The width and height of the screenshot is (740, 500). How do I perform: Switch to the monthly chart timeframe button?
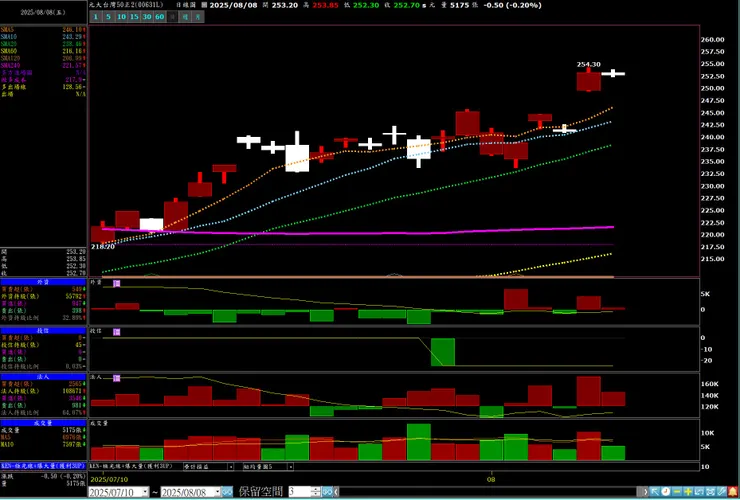198,17
